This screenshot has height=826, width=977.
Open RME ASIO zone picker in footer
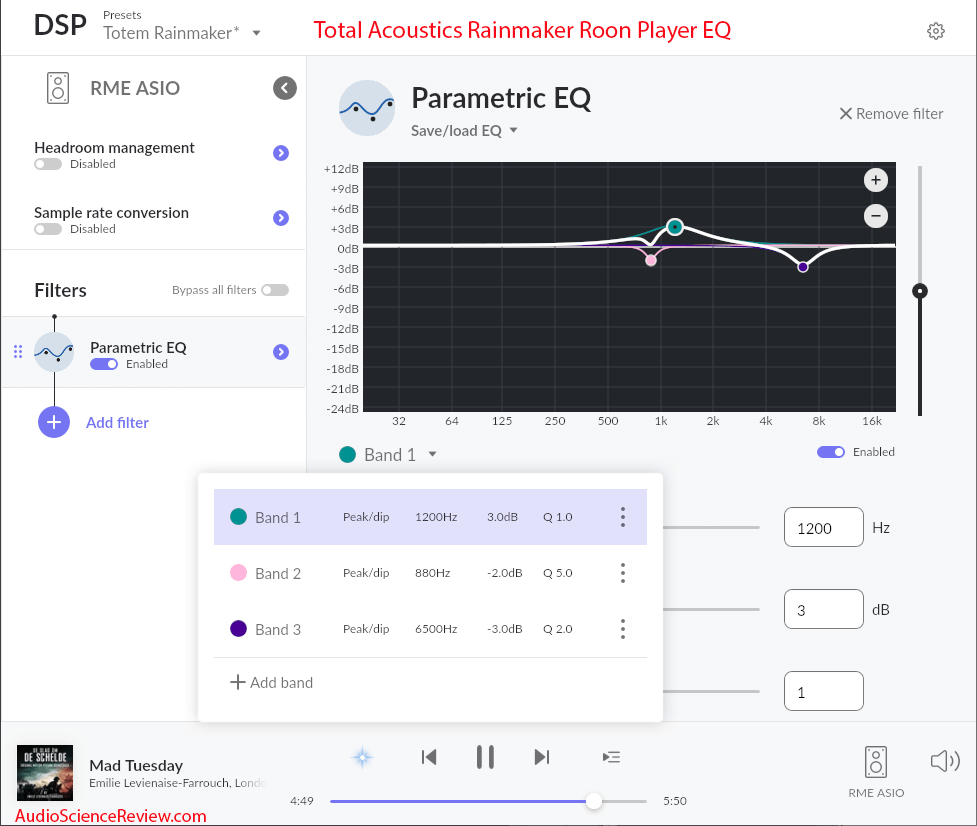point(875,772)
